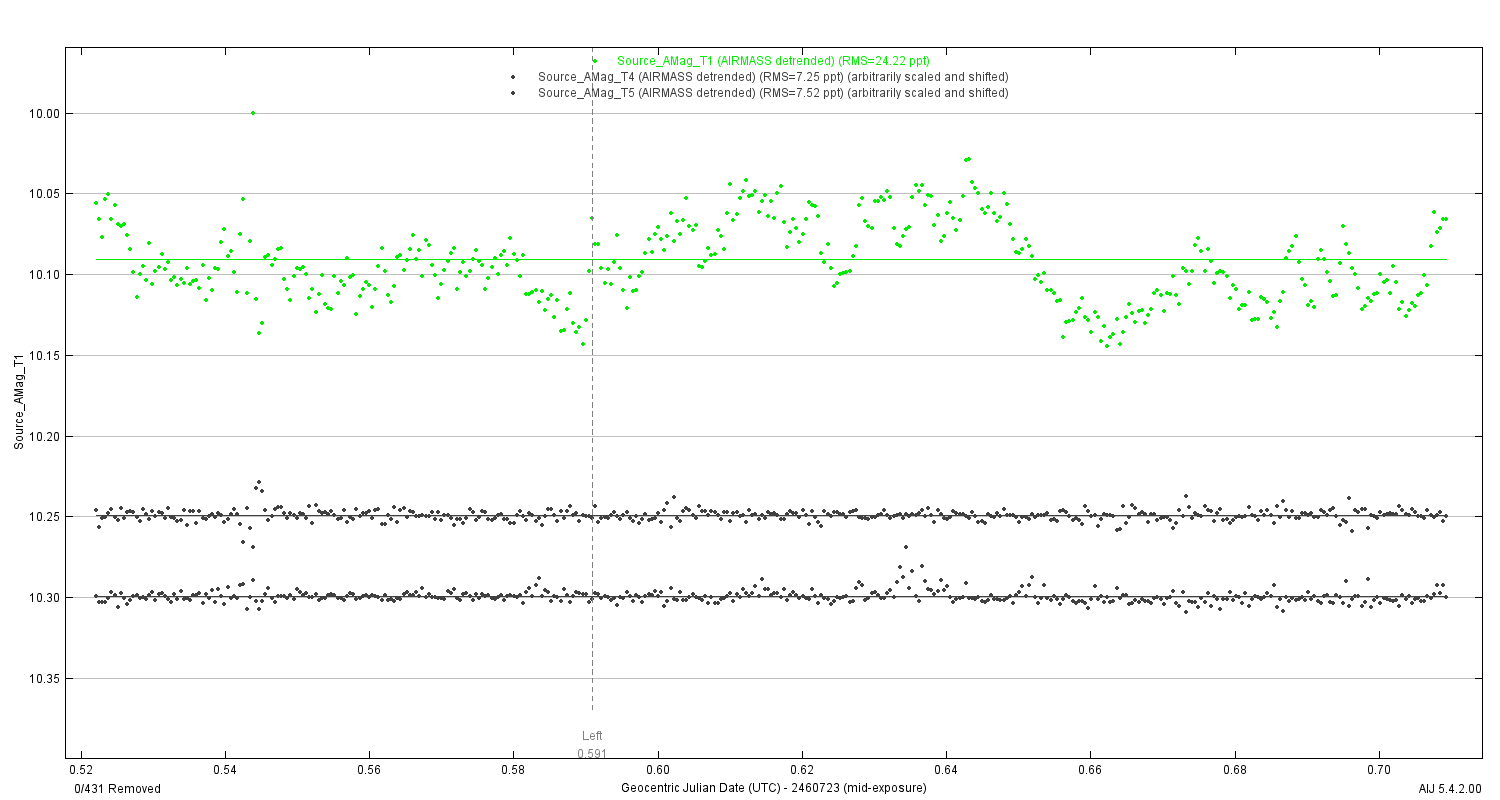Image resolution: width=1500 pixels, height=800 pixels.
Task: Click the 0.591 marker value
Action: [592, 753]
